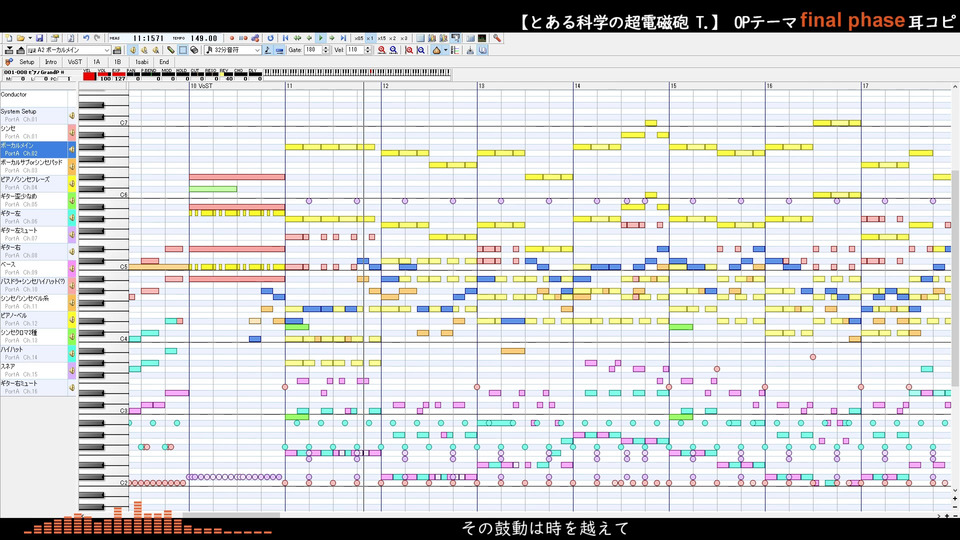The image size is (960, 540).
Task: Create a new file from the toolbar
Action: pyautogui.click(x=9, y=38)
